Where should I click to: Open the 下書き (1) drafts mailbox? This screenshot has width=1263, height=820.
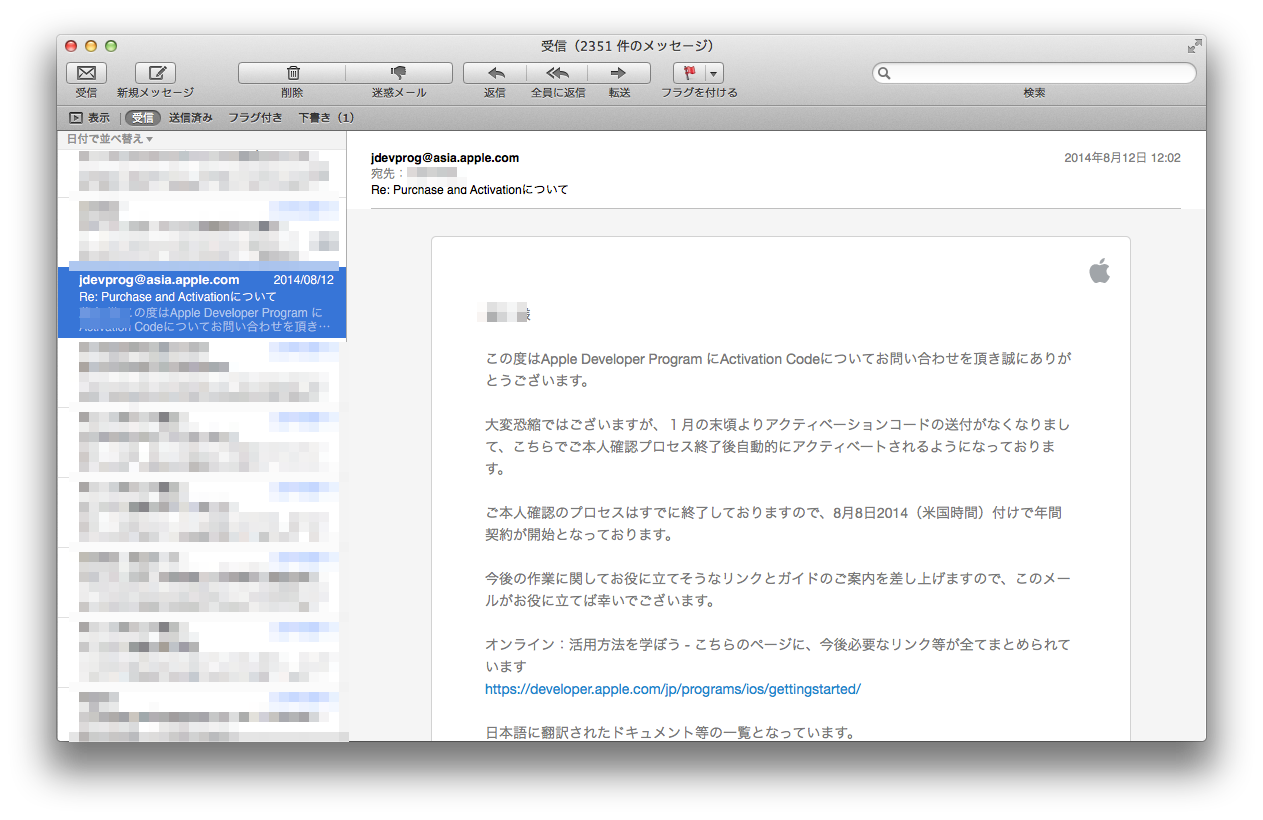coord(327,118)
